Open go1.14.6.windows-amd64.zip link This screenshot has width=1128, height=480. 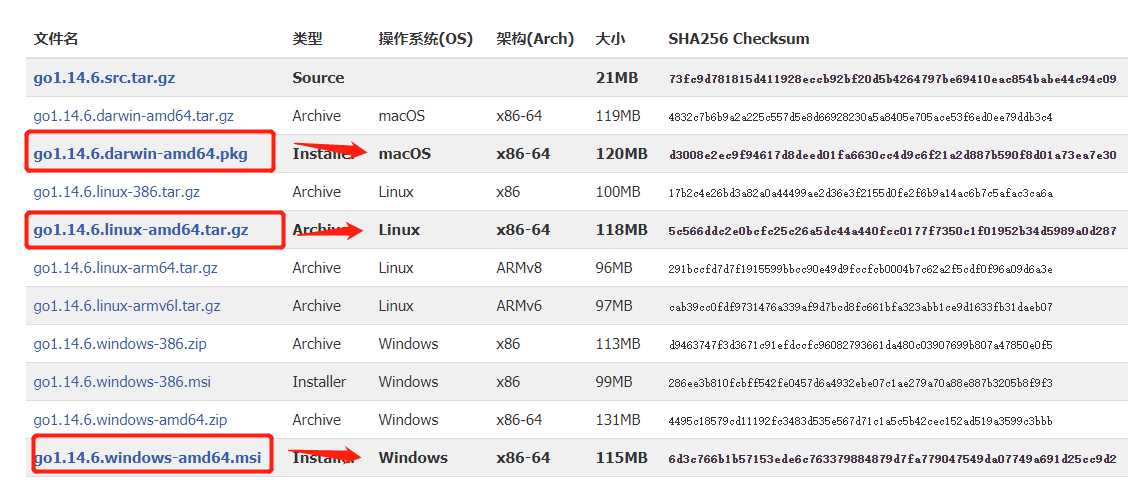coord(130,420)
